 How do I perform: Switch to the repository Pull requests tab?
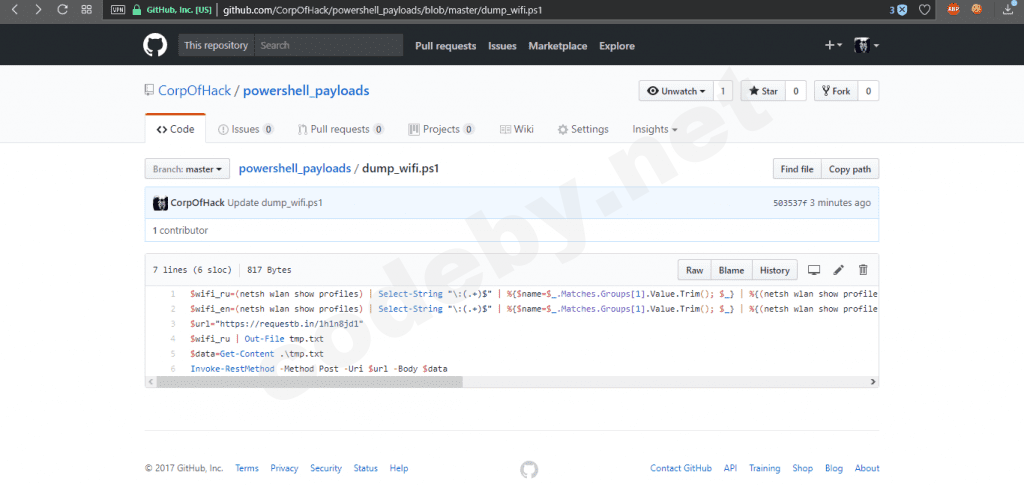click(x=340, y=129)
